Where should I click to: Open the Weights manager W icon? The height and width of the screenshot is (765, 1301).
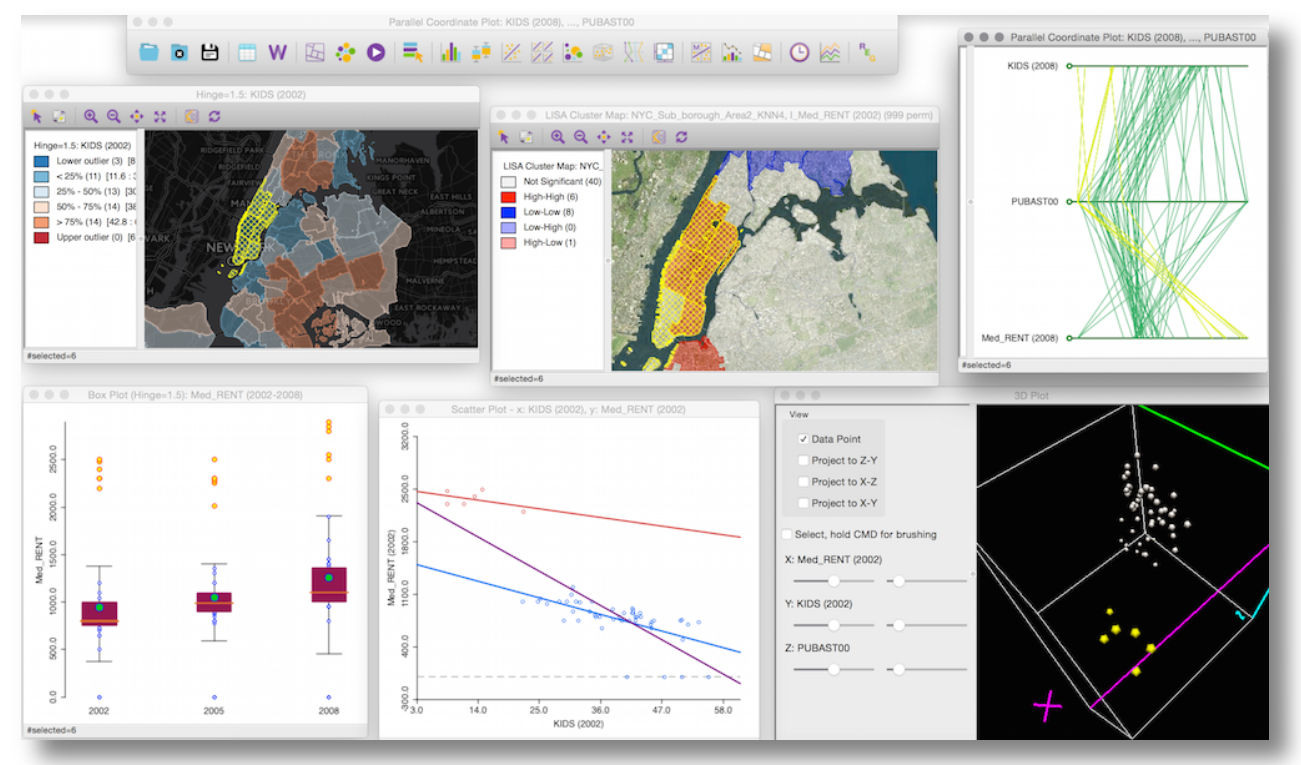click(278, 53)
